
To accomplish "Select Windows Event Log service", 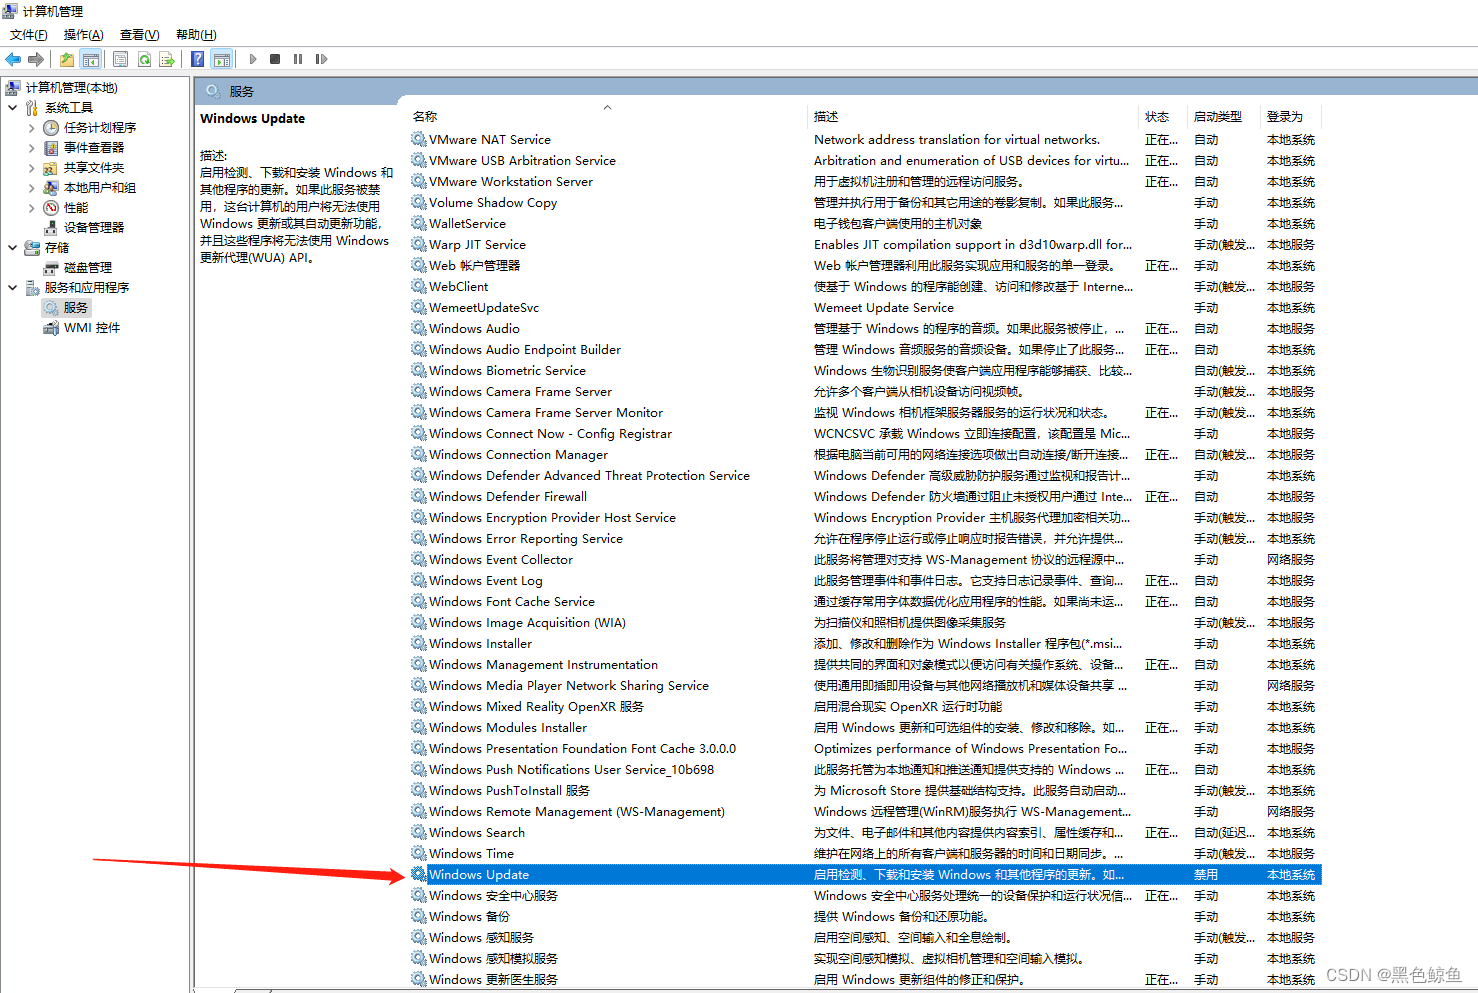I will [x=865, y=581].
